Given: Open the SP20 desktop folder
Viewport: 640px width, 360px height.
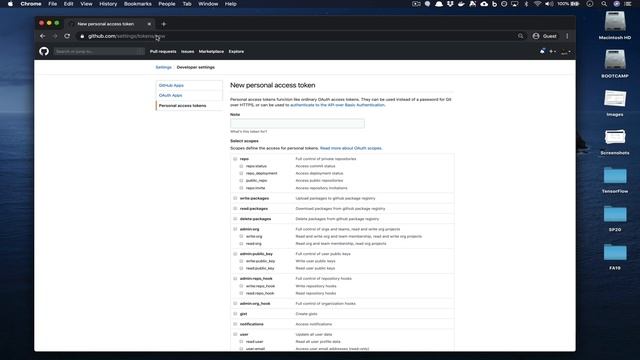Looking at the screenshot, I should (x=615, y=218).
